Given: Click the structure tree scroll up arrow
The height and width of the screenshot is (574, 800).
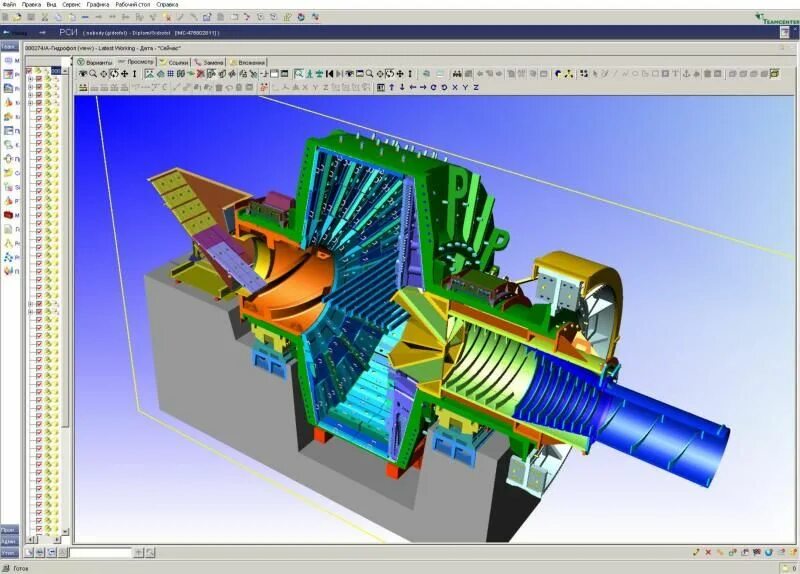Looking at the screenshot, I should coord(65,71).
